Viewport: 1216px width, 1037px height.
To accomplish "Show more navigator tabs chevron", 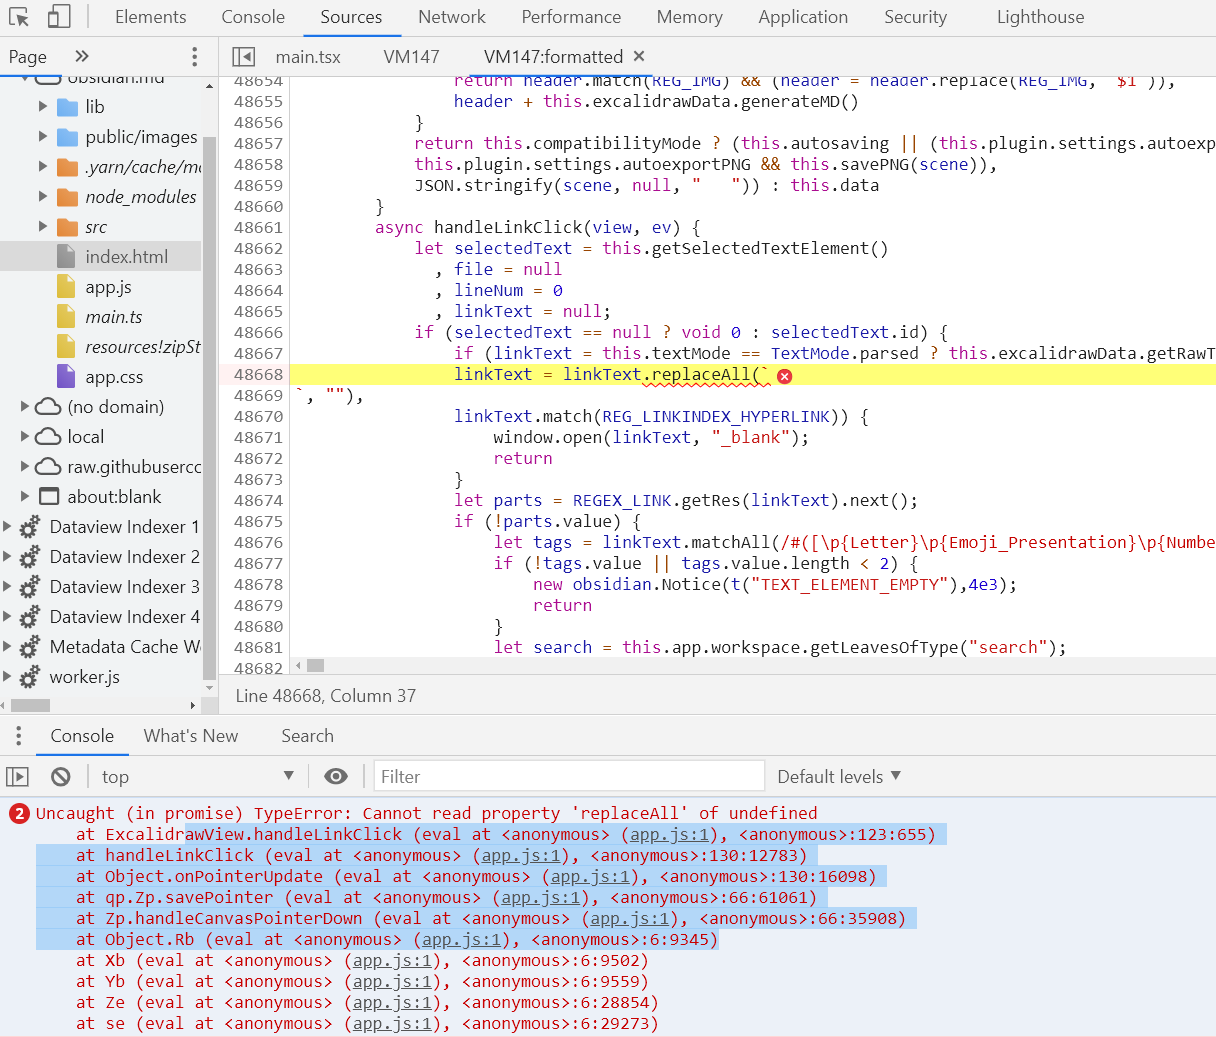I will [x=82, y=56].
